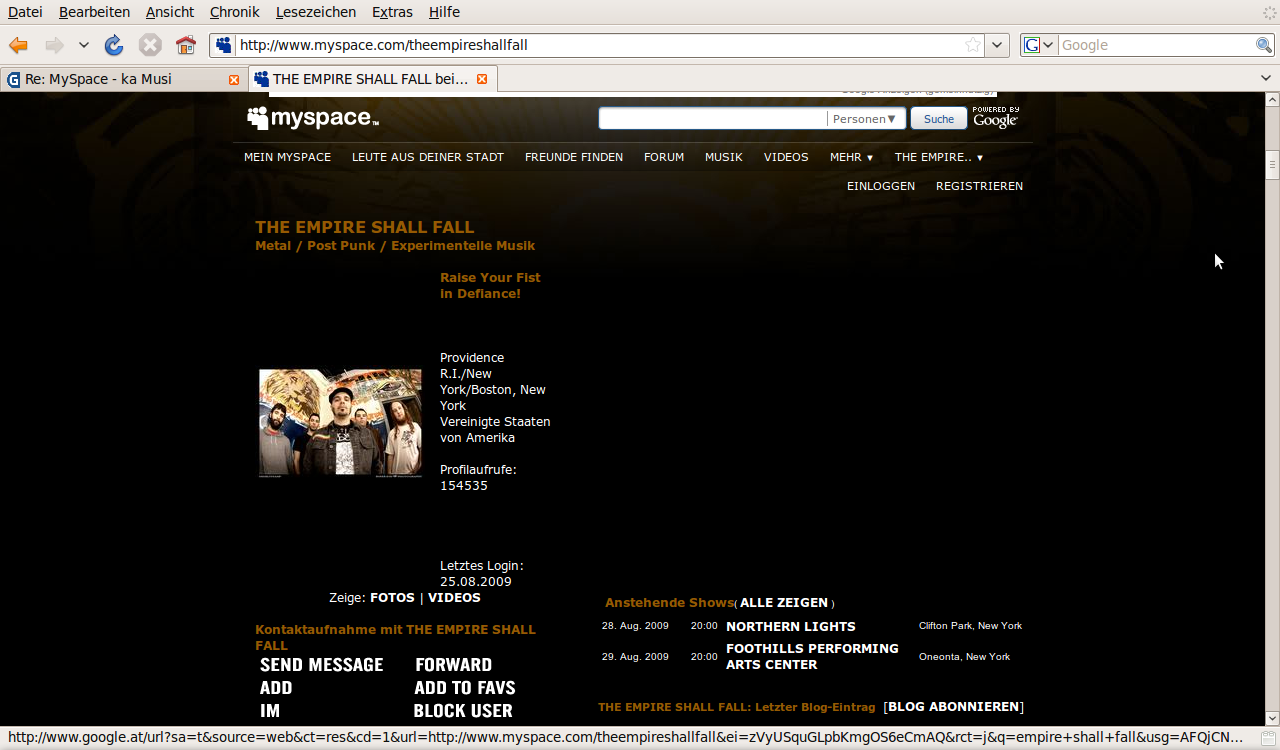Open the FORUM navigation link

664,157
